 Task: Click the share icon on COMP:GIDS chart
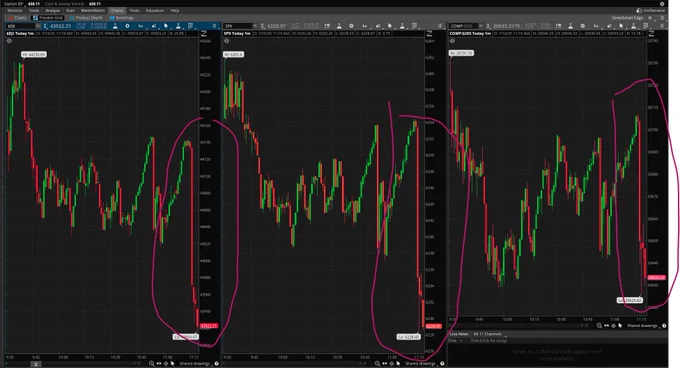coord(558,26)
